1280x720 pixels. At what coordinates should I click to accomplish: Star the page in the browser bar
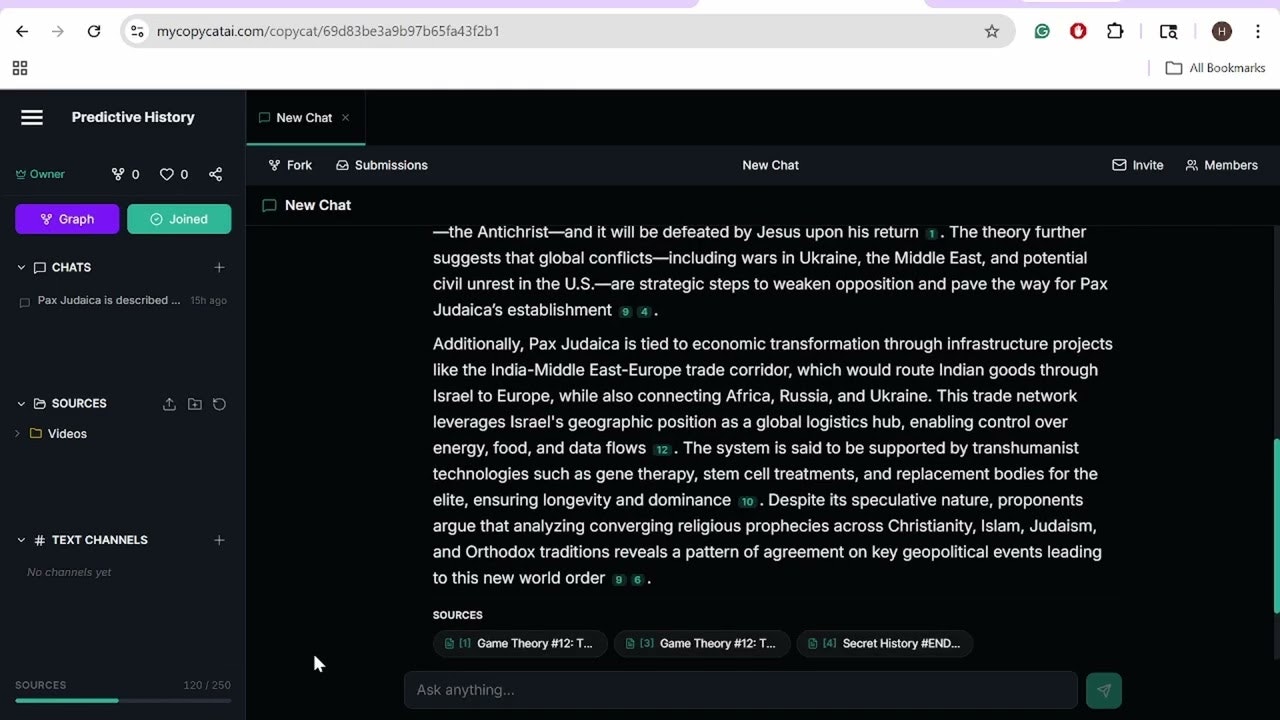[992, 31]
